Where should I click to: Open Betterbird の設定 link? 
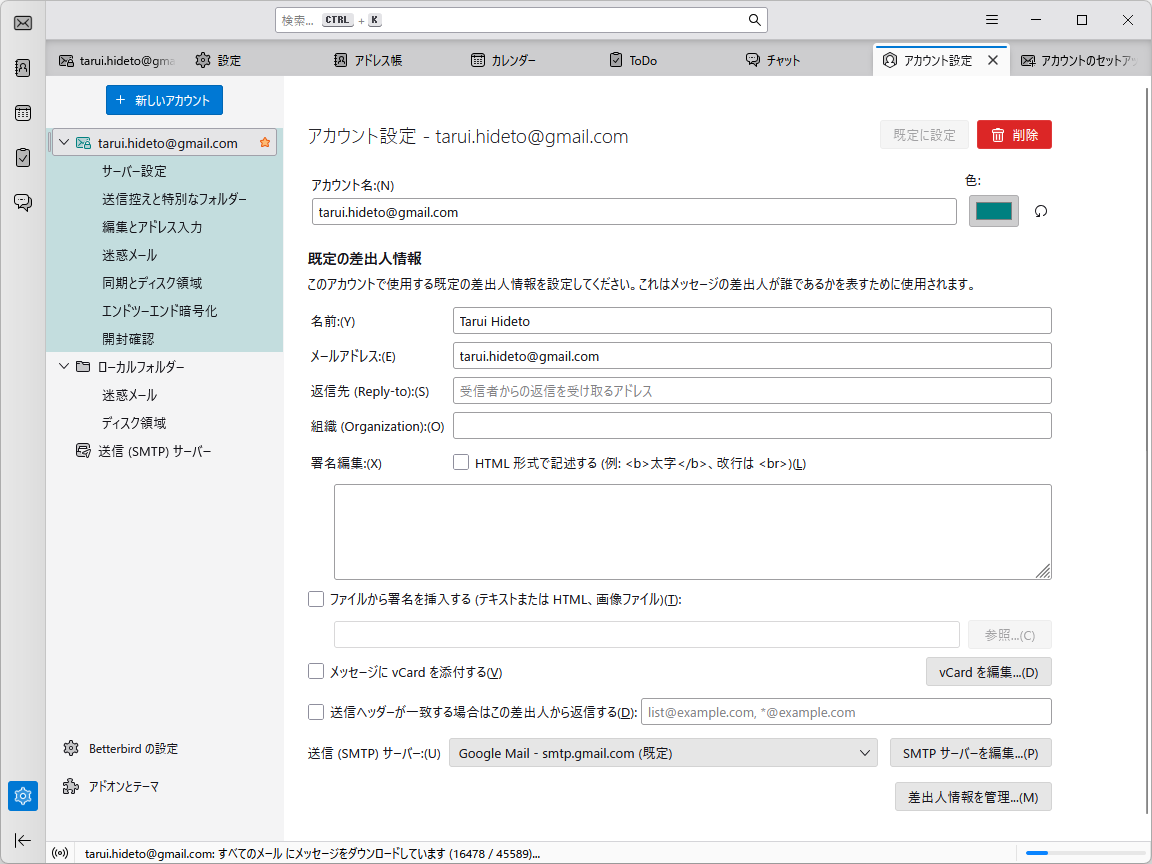tap(133, 749)
